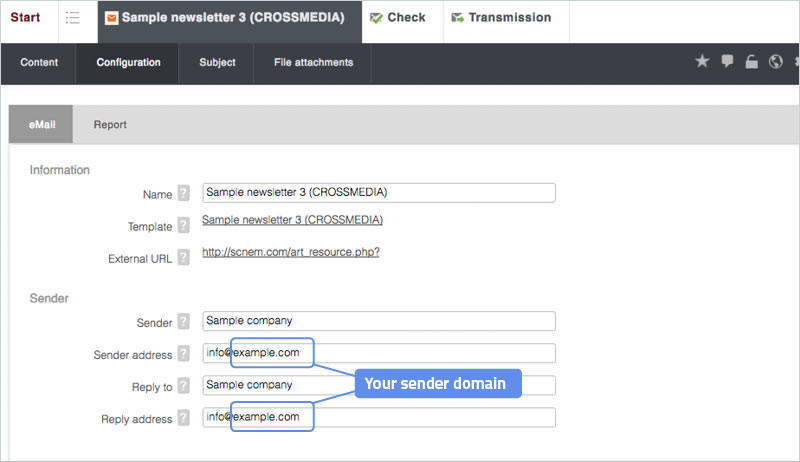Switch to the Check tab
The image size is (800, 462).
coord(397,18)
